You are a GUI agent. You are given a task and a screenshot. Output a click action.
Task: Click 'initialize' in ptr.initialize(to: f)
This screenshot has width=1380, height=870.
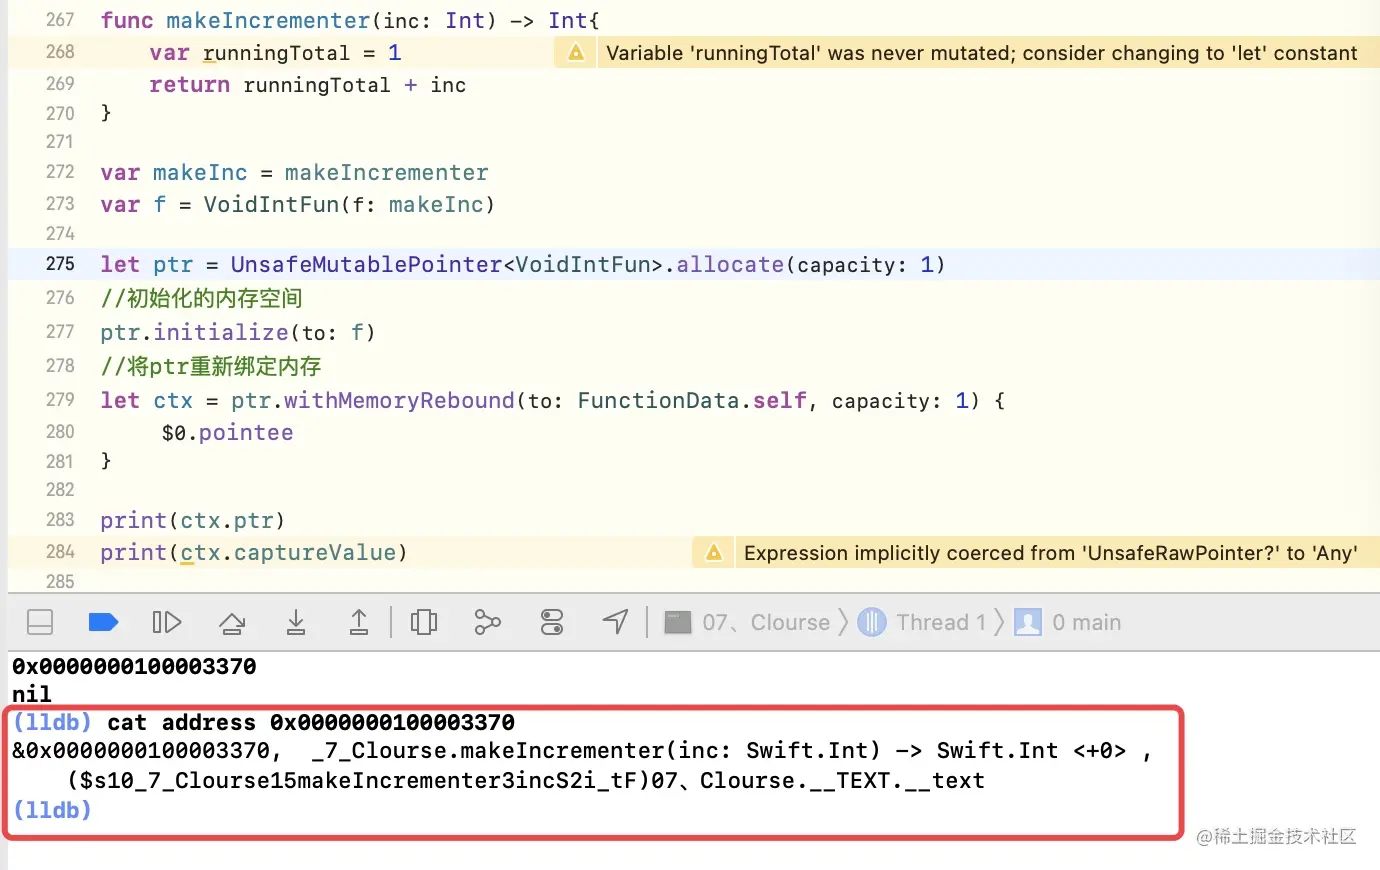pos(221,332)
